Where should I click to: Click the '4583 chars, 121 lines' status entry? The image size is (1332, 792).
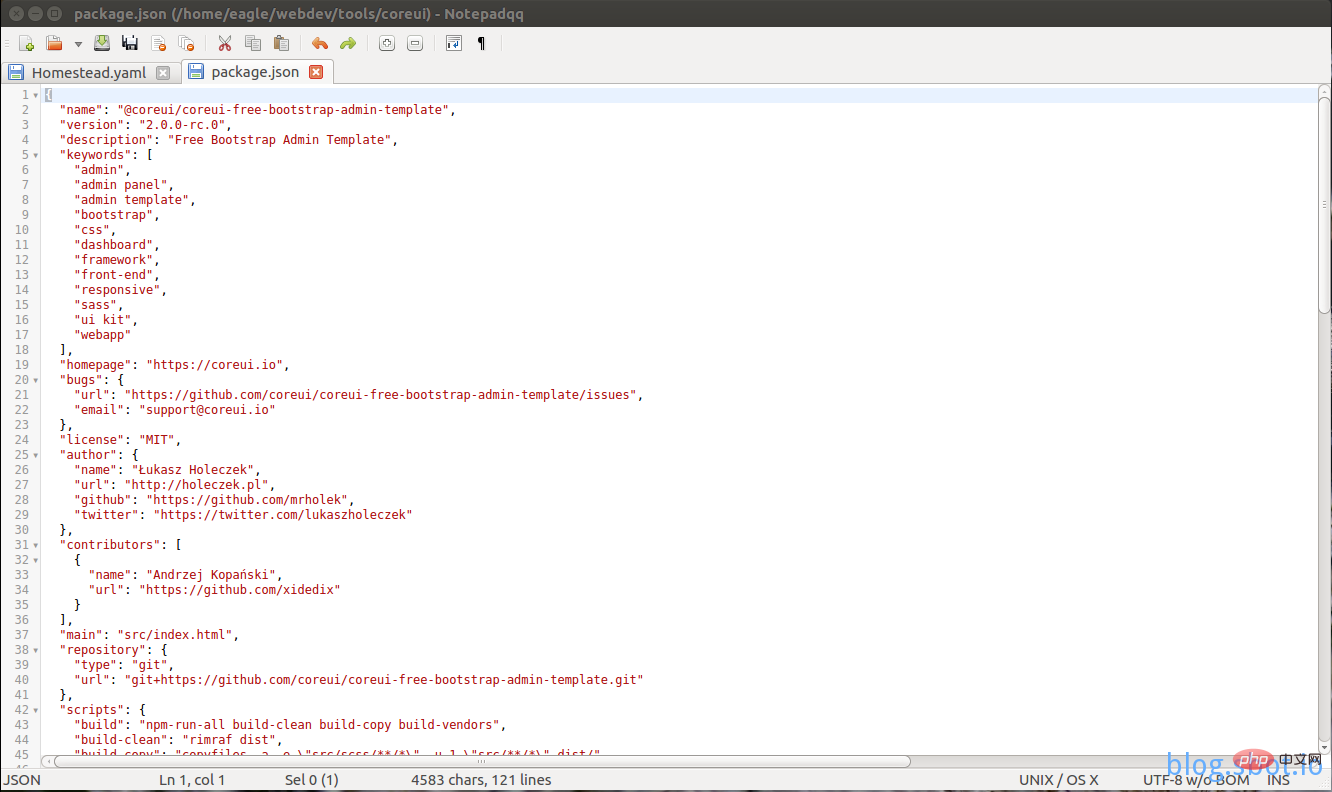pyautogui.click(x=481, y=780)
